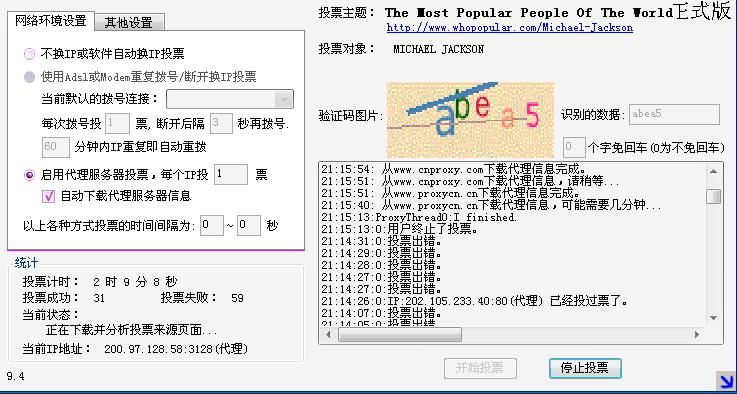Screen dimensions: 737x394
Task: Select log line 21:15:51 从www.proxycn.cn下载代理信息完成
Action: pyautogui.click(x=451, y=193)
